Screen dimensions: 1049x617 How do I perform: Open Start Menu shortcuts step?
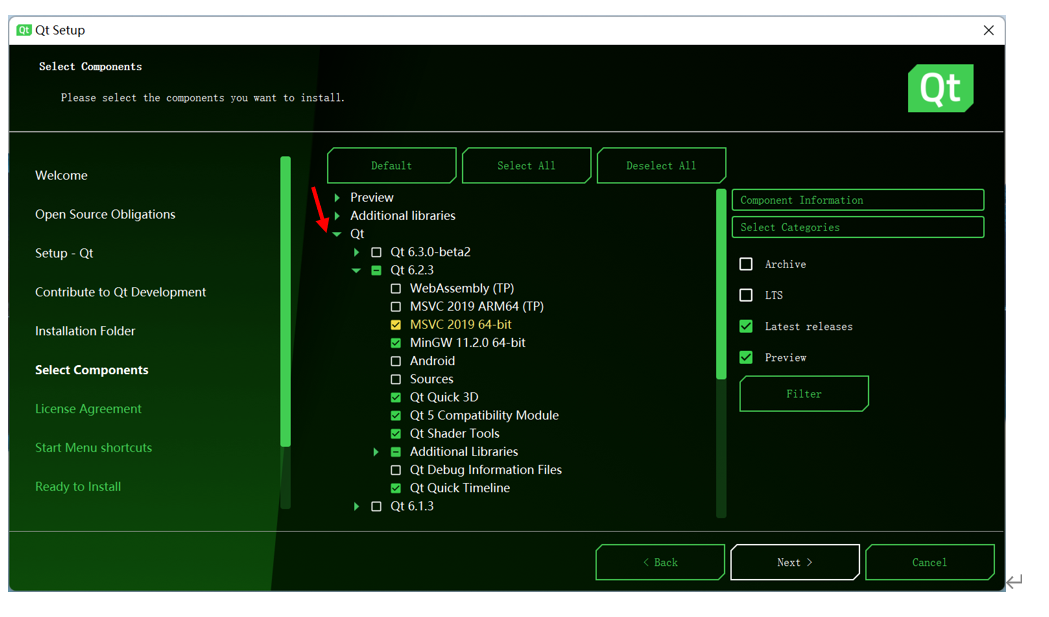click(x=94, y=448)
